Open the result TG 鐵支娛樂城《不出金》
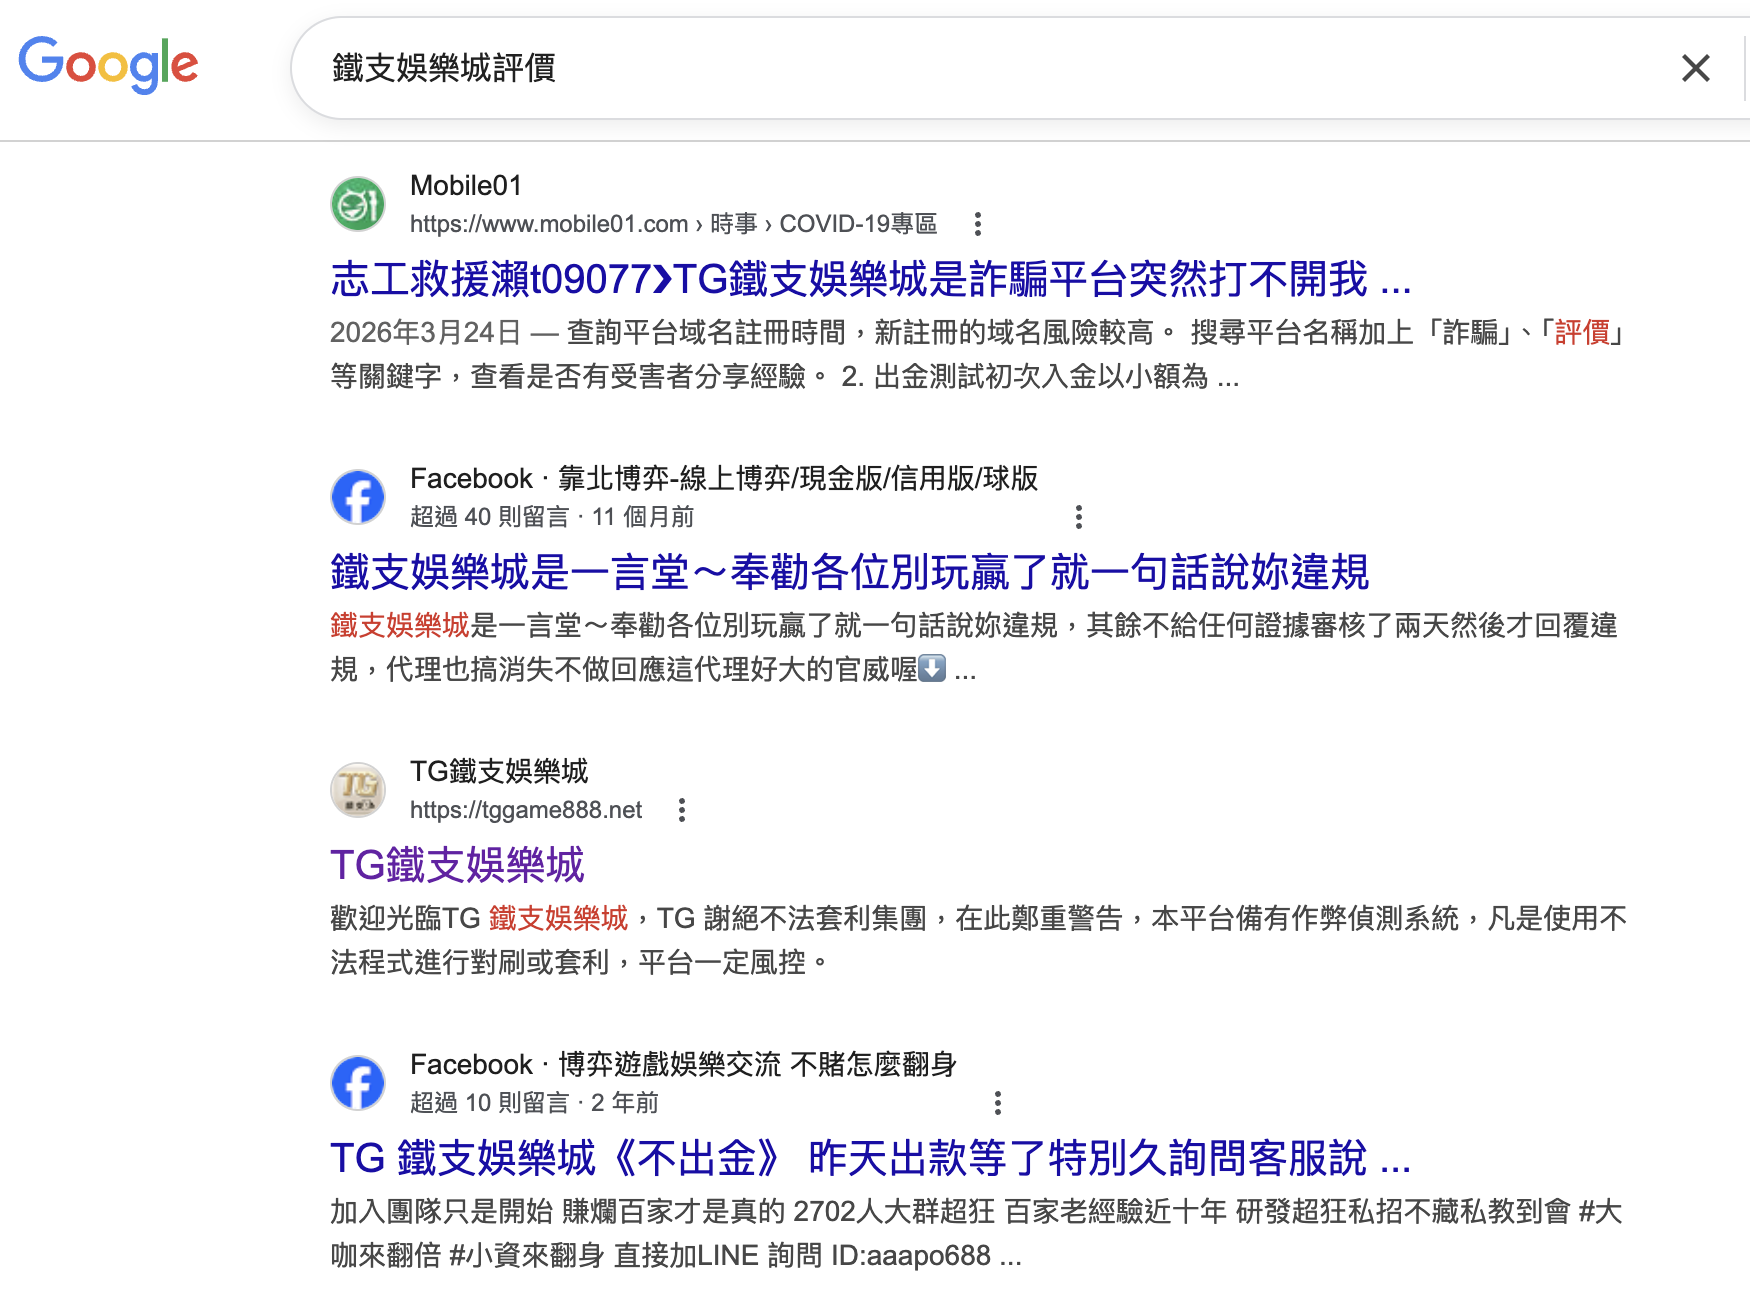Screen dimensions: 1750x1298 pyautogui.click(x=870, y=1158)
